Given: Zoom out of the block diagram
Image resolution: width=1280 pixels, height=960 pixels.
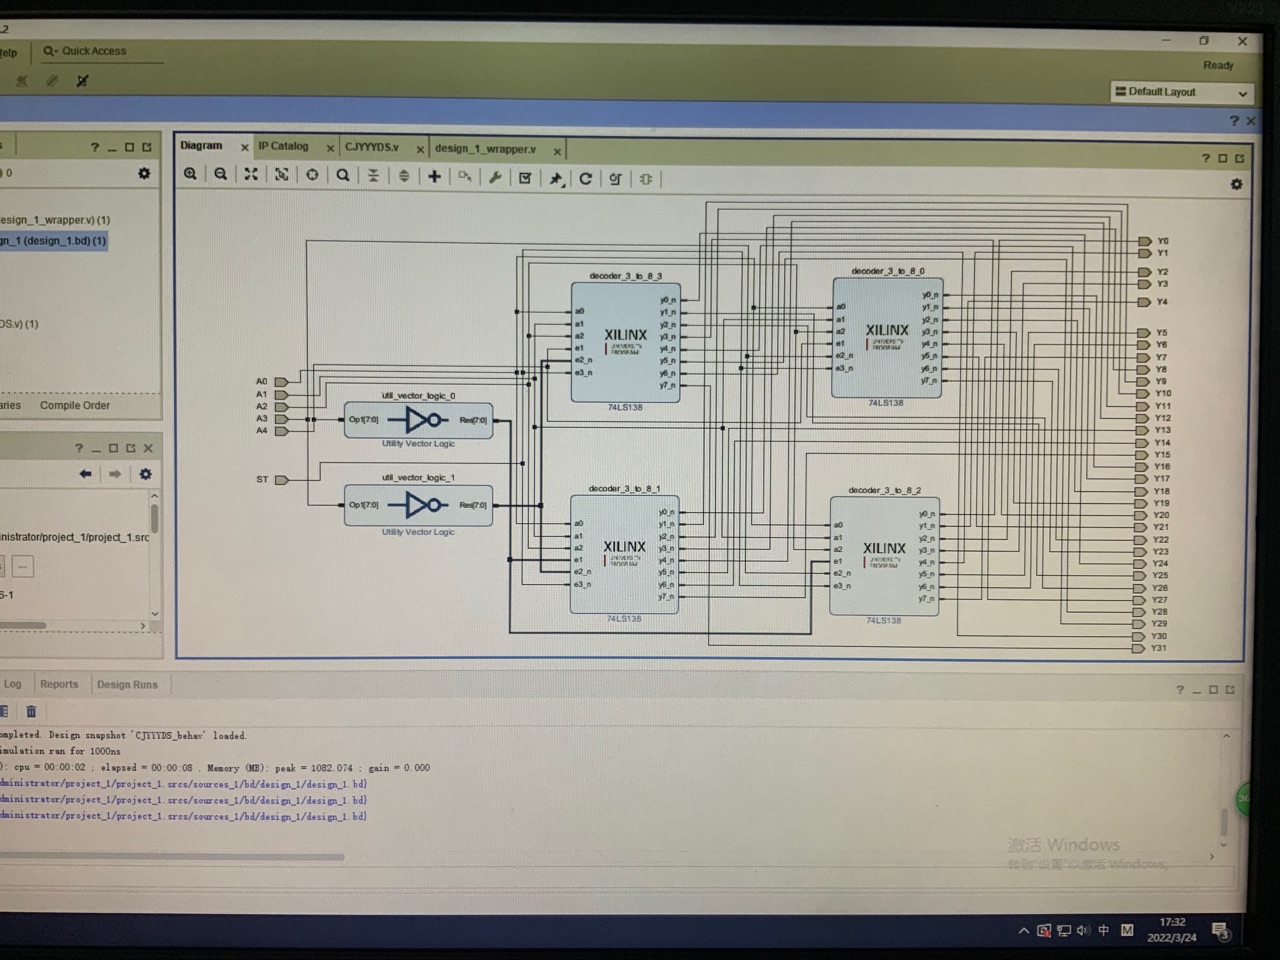Looking at the screenshot, I should (x=221, y=174).
